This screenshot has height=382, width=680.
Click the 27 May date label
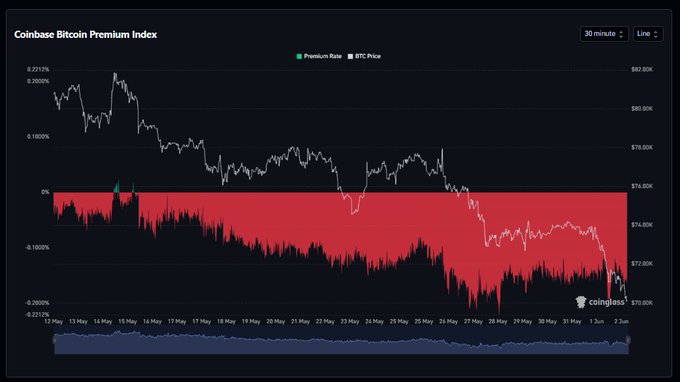[x=473, y=322]
